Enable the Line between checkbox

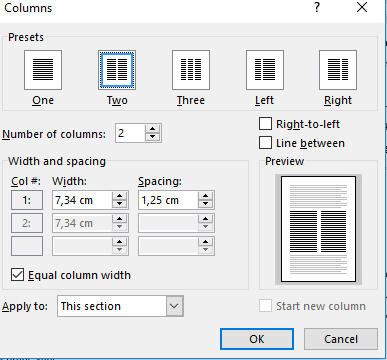coord(265,143)
